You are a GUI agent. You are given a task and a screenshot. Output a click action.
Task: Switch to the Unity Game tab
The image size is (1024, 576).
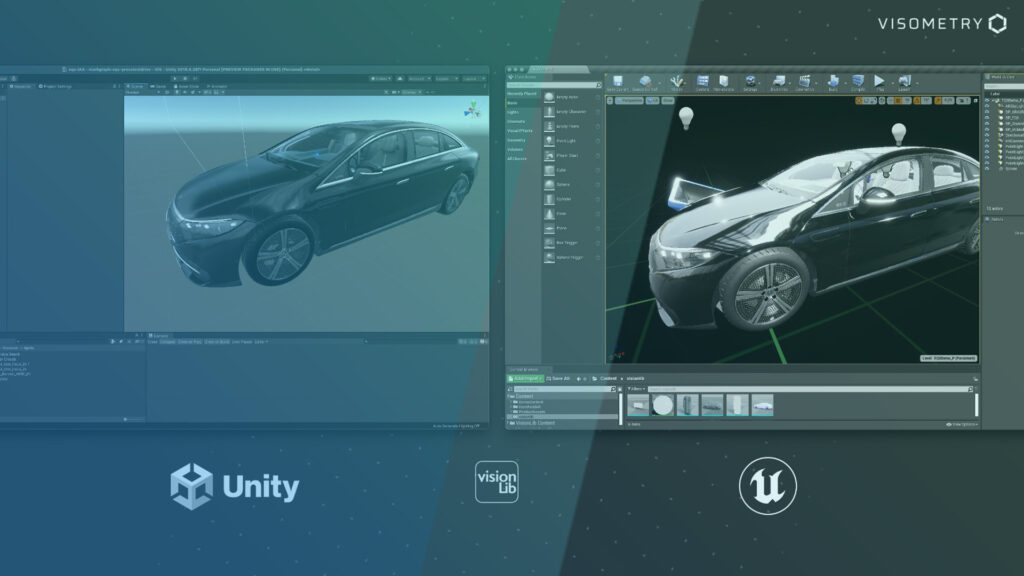click(159, 86)
